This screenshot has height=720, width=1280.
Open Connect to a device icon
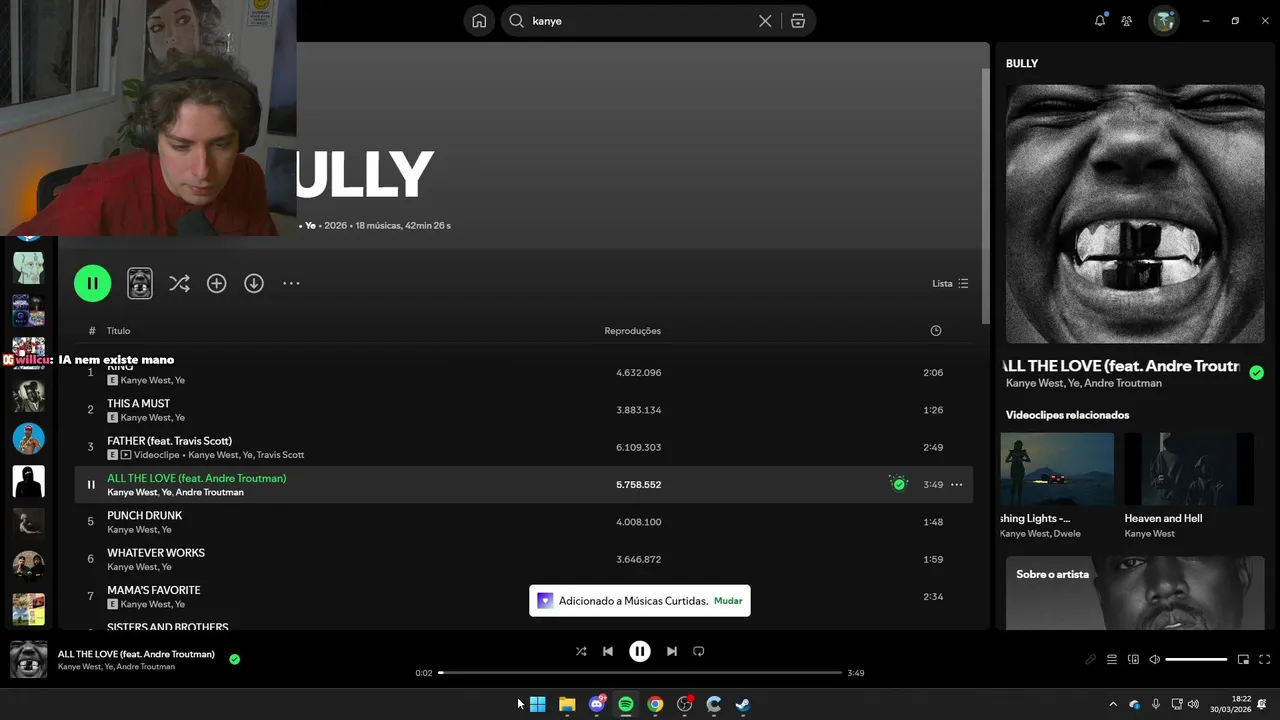(1133, 660)
